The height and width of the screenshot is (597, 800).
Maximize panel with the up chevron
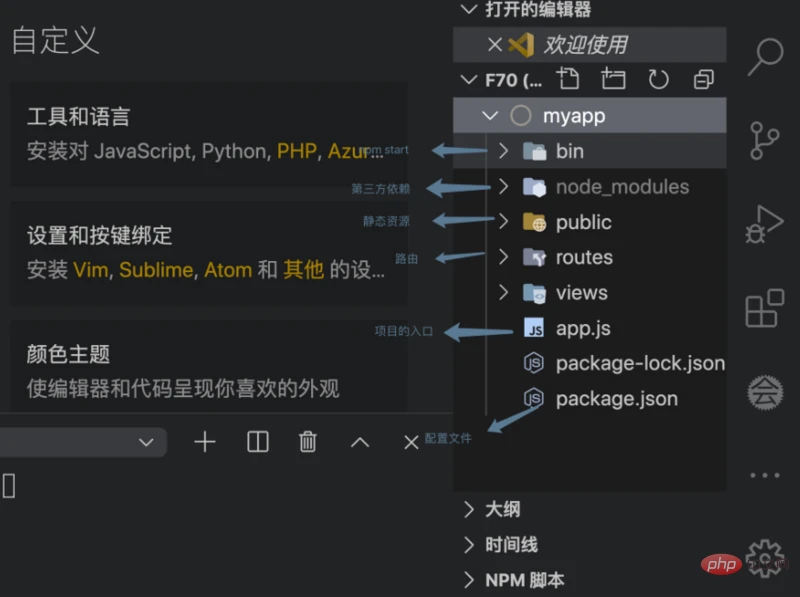pyautogui.click(x=360, y=442)
